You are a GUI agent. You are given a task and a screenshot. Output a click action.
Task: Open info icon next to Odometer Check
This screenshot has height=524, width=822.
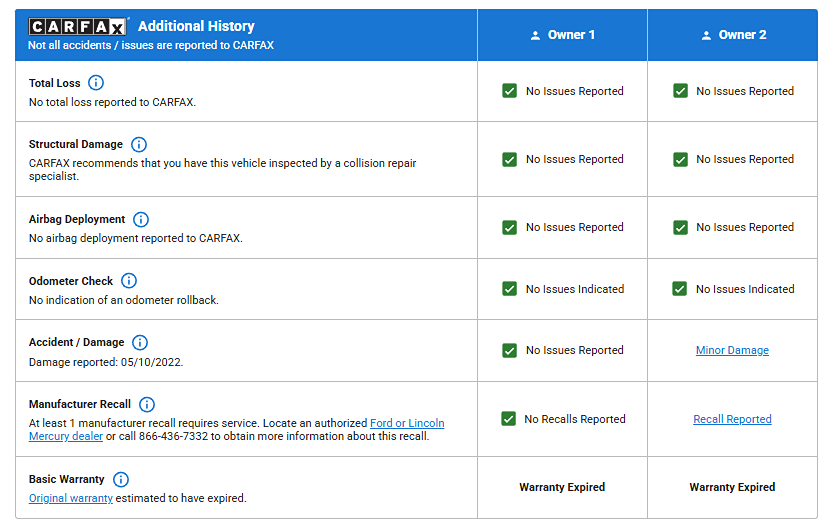click(129, 281)
